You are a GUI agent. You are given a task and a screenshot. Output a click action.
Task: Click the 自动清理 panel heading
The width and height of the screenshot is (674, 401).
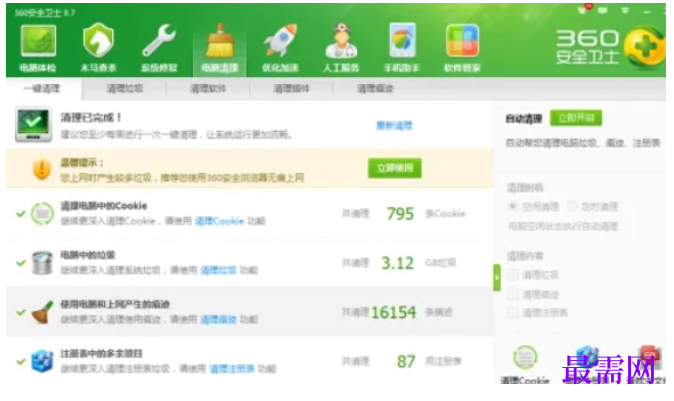(x=524, y=119)
